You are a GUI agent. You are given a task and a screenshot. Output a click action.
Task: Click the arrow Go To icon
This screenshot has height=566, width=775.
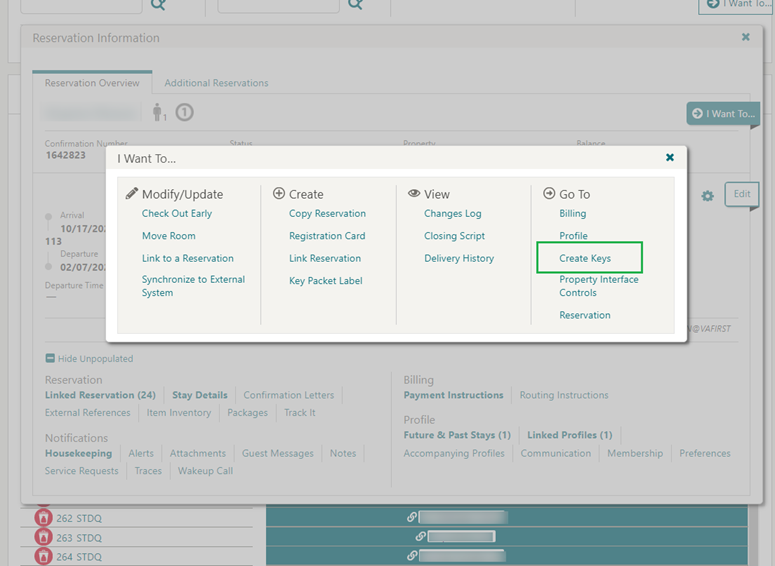[x=549, y=193]
